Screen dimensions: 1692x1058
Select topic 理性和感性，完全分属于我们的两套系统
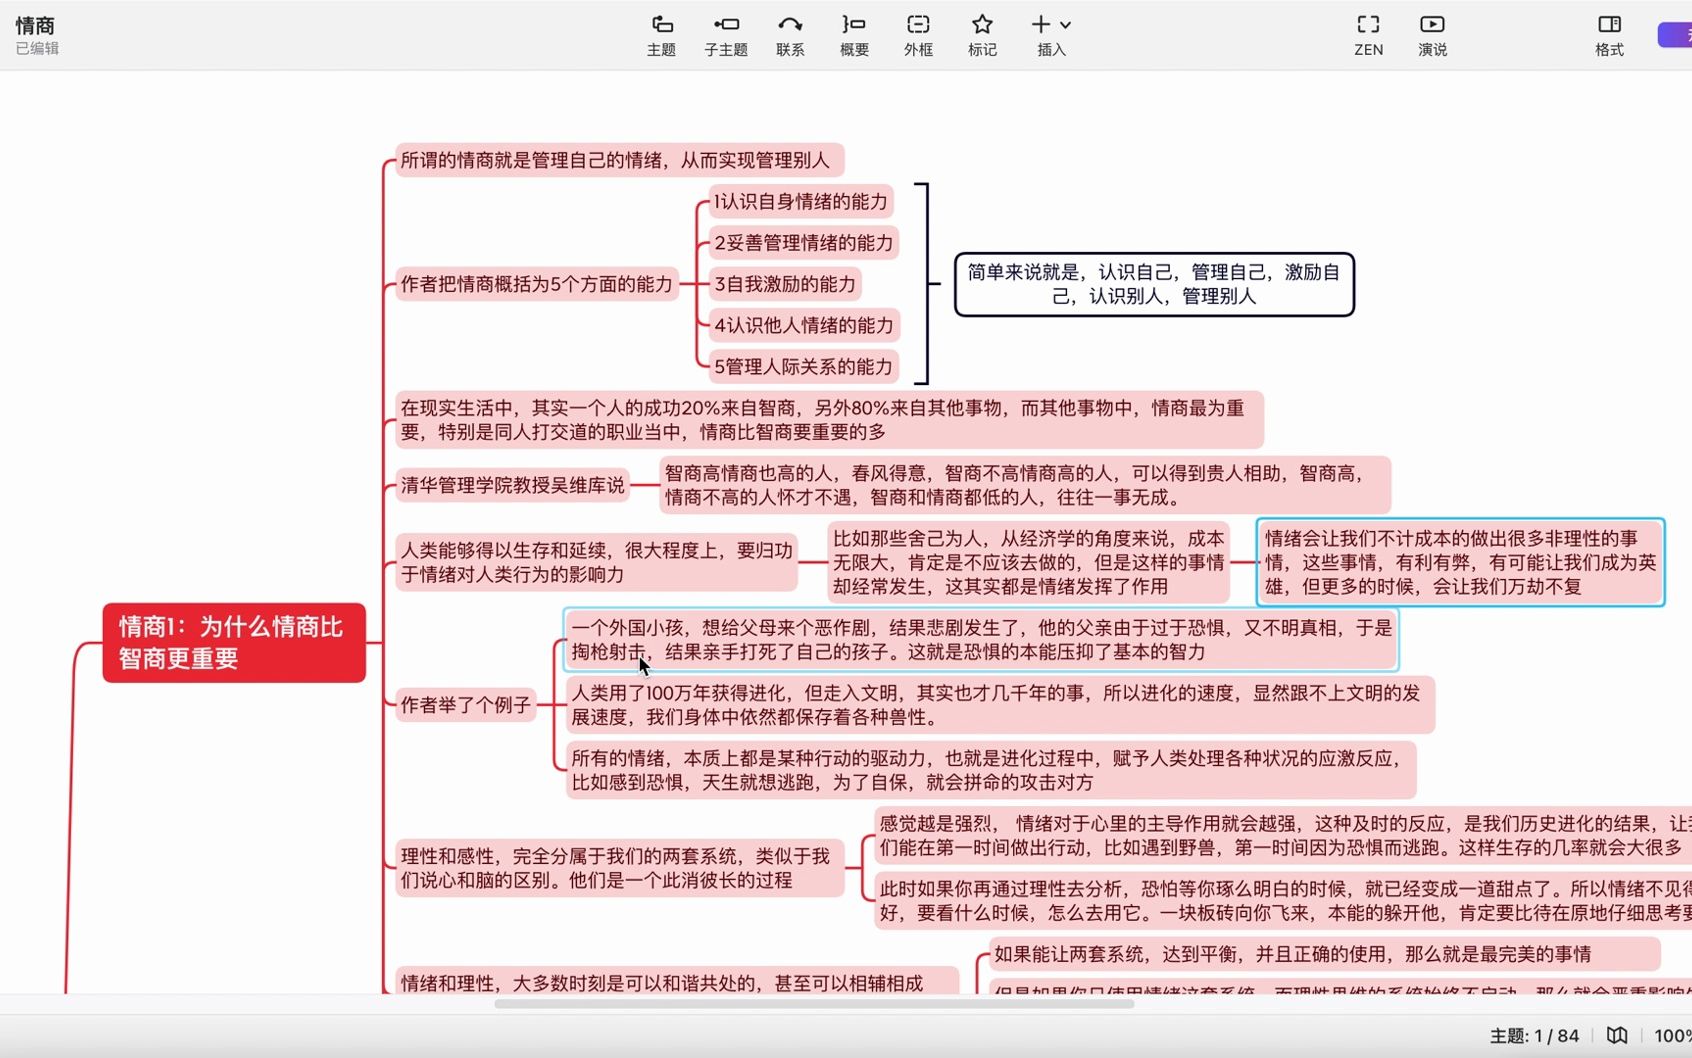[x=619, y=868]
